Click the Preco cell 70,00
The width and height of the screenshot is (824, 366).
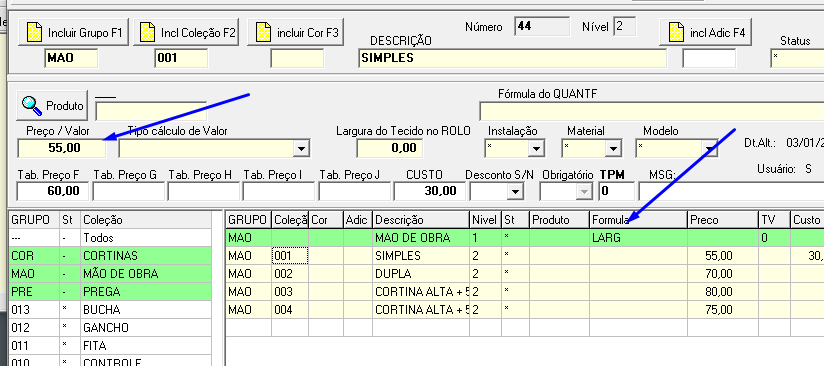tap(723, 274)
